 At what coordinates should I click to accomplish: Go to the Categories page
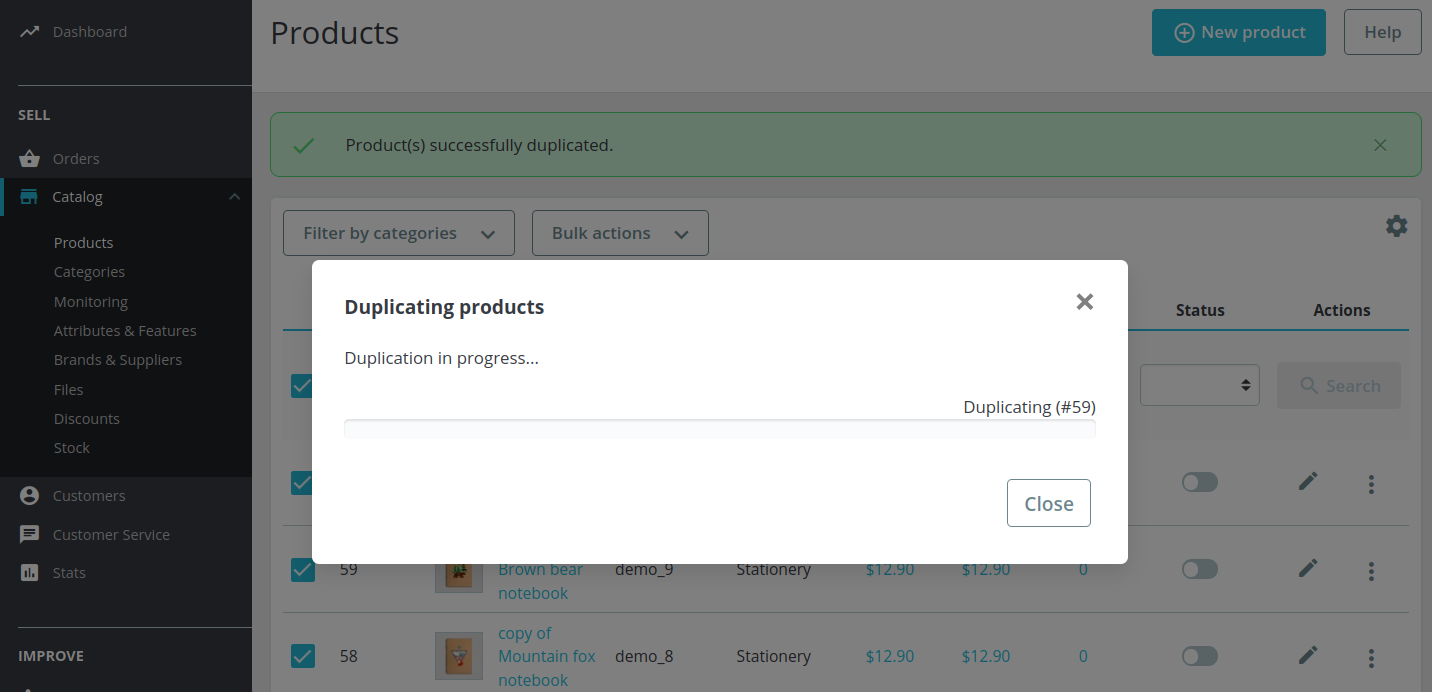89,271
